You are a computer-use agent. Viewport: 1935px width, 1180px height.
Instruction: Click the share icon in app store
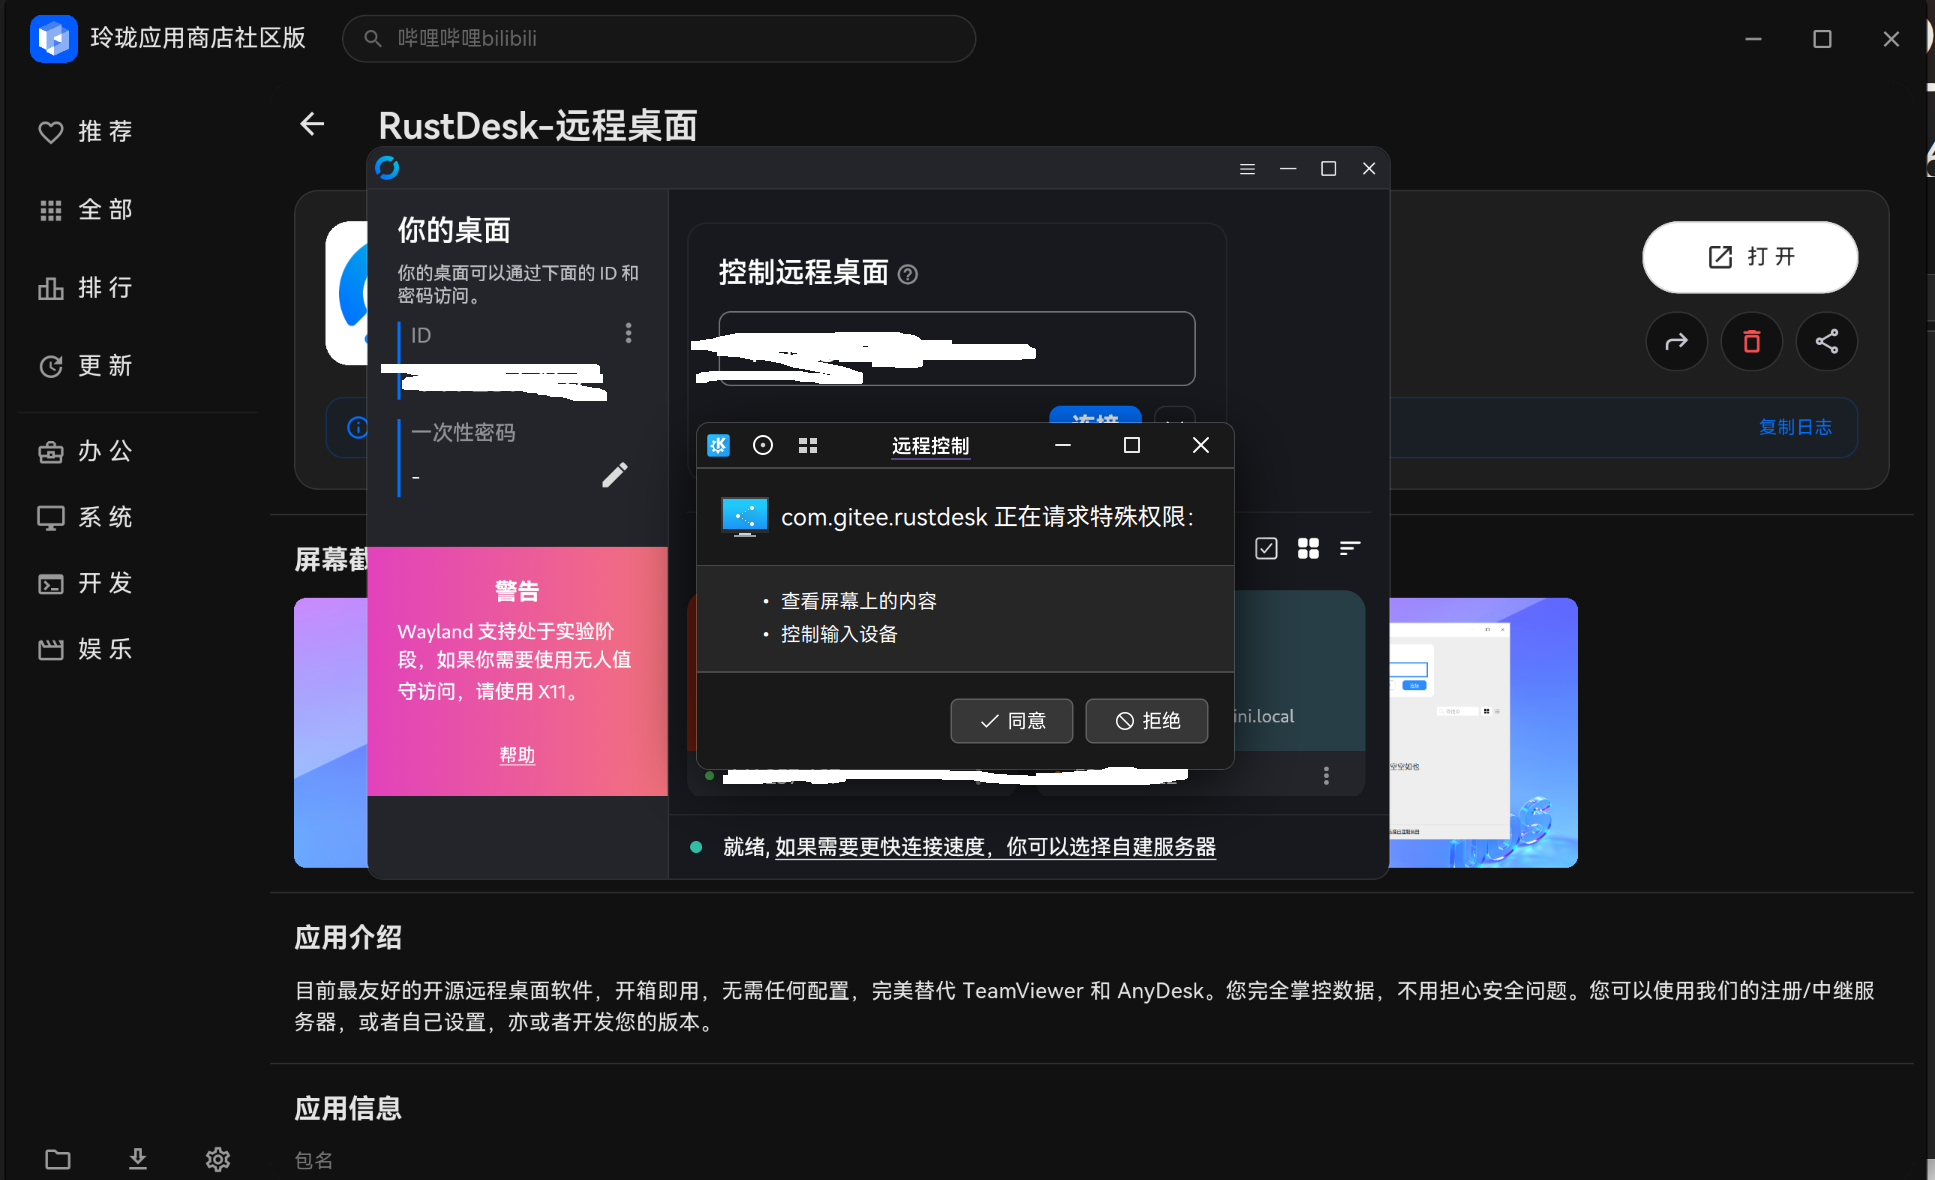click(1827, 342)
